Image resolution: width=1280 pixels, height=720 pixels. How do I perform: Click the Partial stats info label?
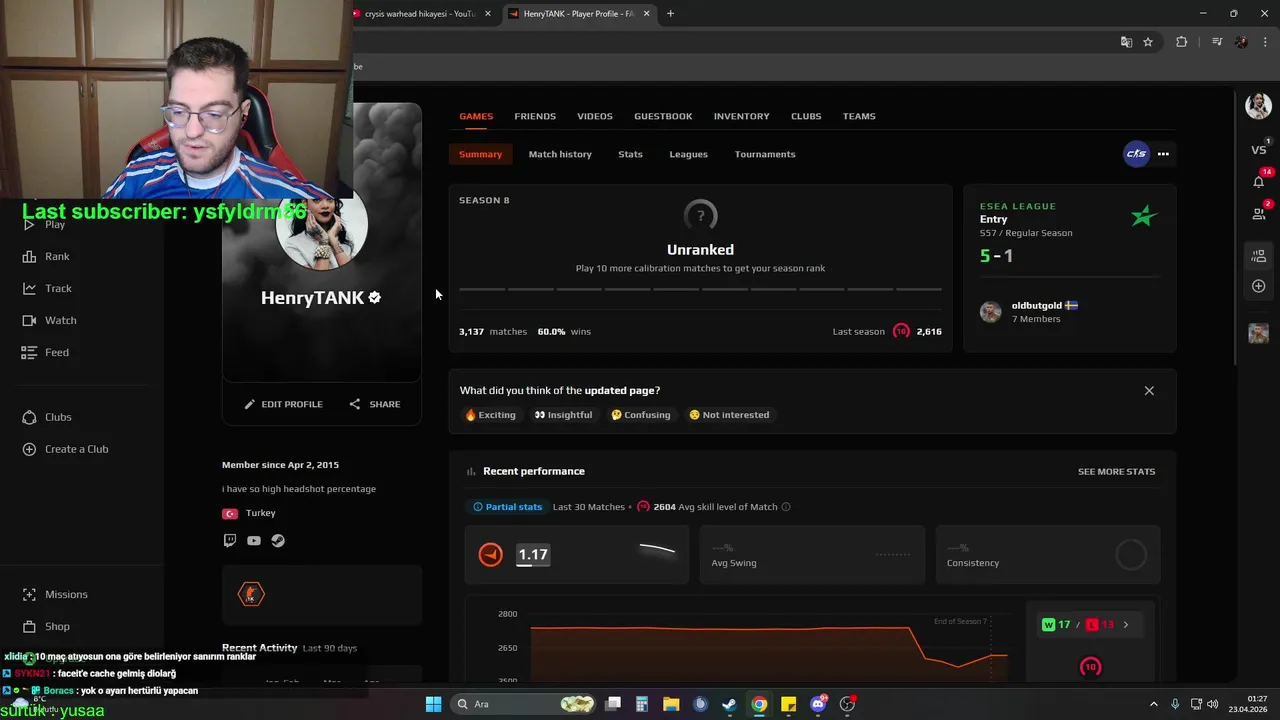point(508,507)
